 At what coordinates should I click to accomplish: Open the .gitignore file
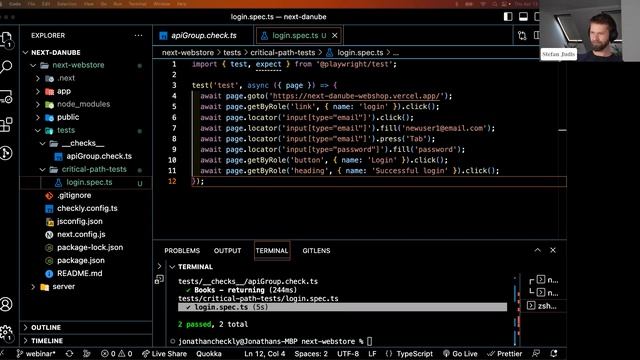click(86, 196)
